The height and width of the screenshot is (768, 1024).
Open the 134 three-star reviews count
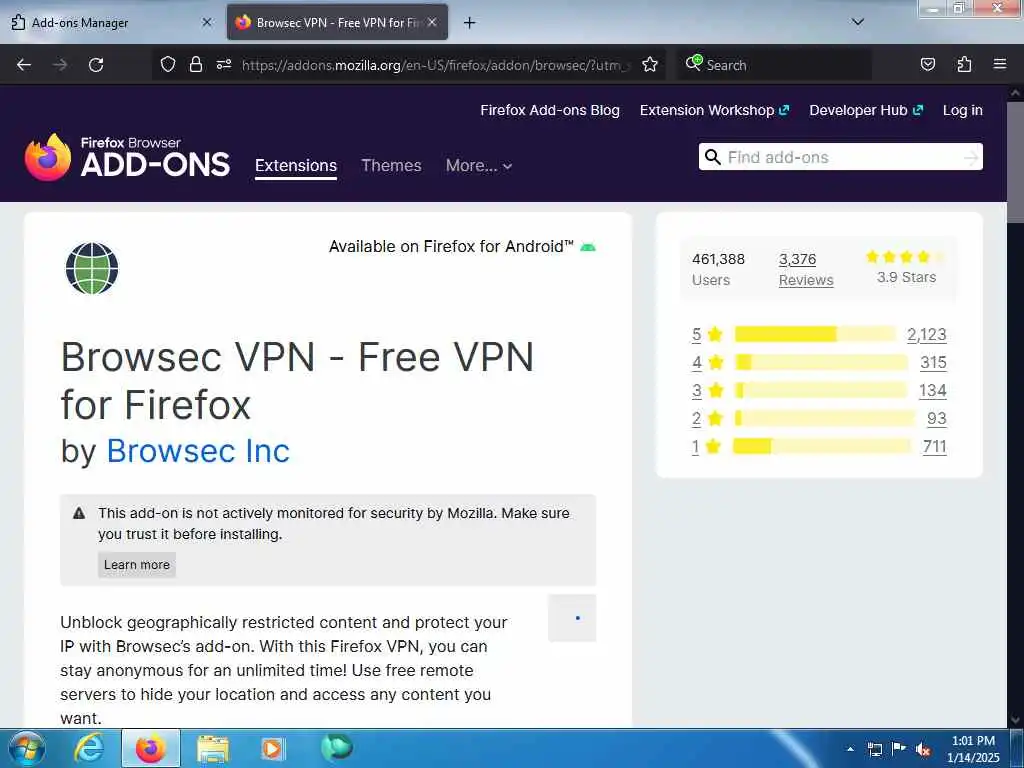(x=933, y=391)
